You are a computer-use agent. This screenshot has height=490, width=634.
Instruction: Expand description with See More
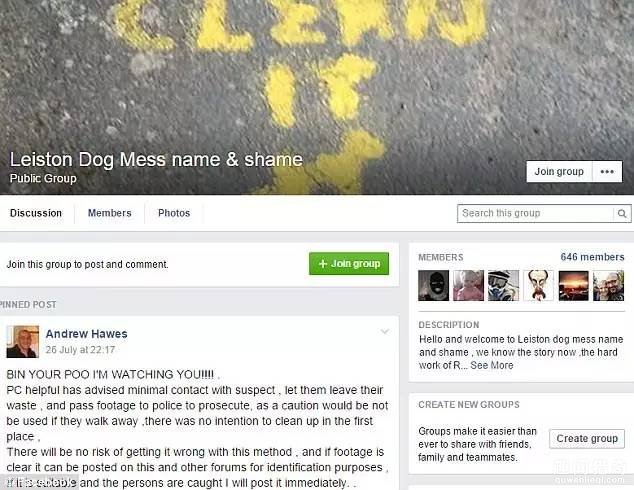pyautogui.click(x=492, y=365)
